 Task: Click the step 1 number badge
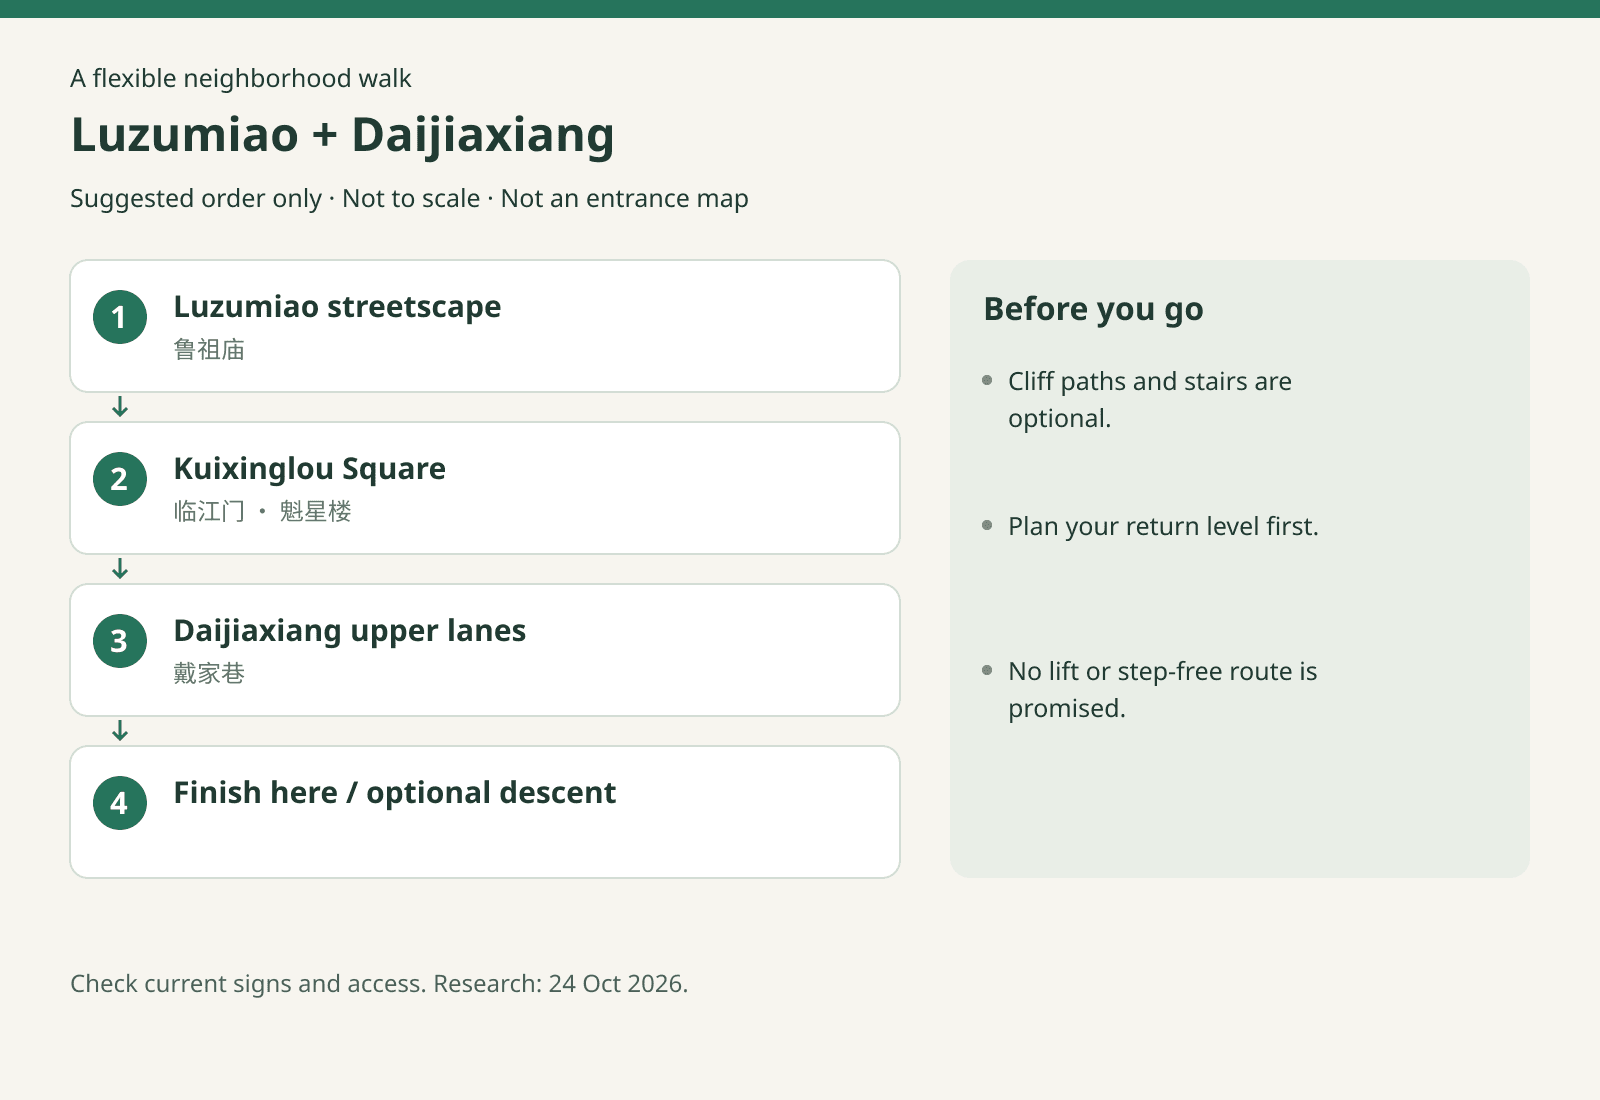tap(120, 317)
